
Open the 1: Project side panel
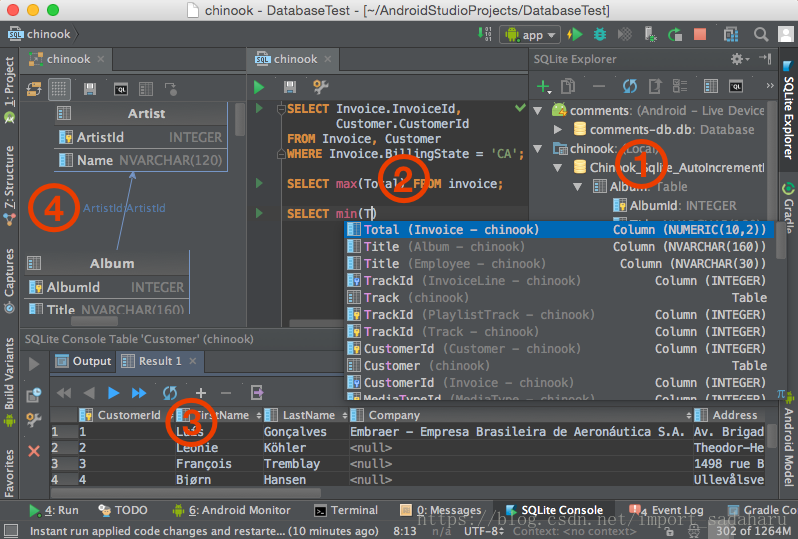coord(9,90)
